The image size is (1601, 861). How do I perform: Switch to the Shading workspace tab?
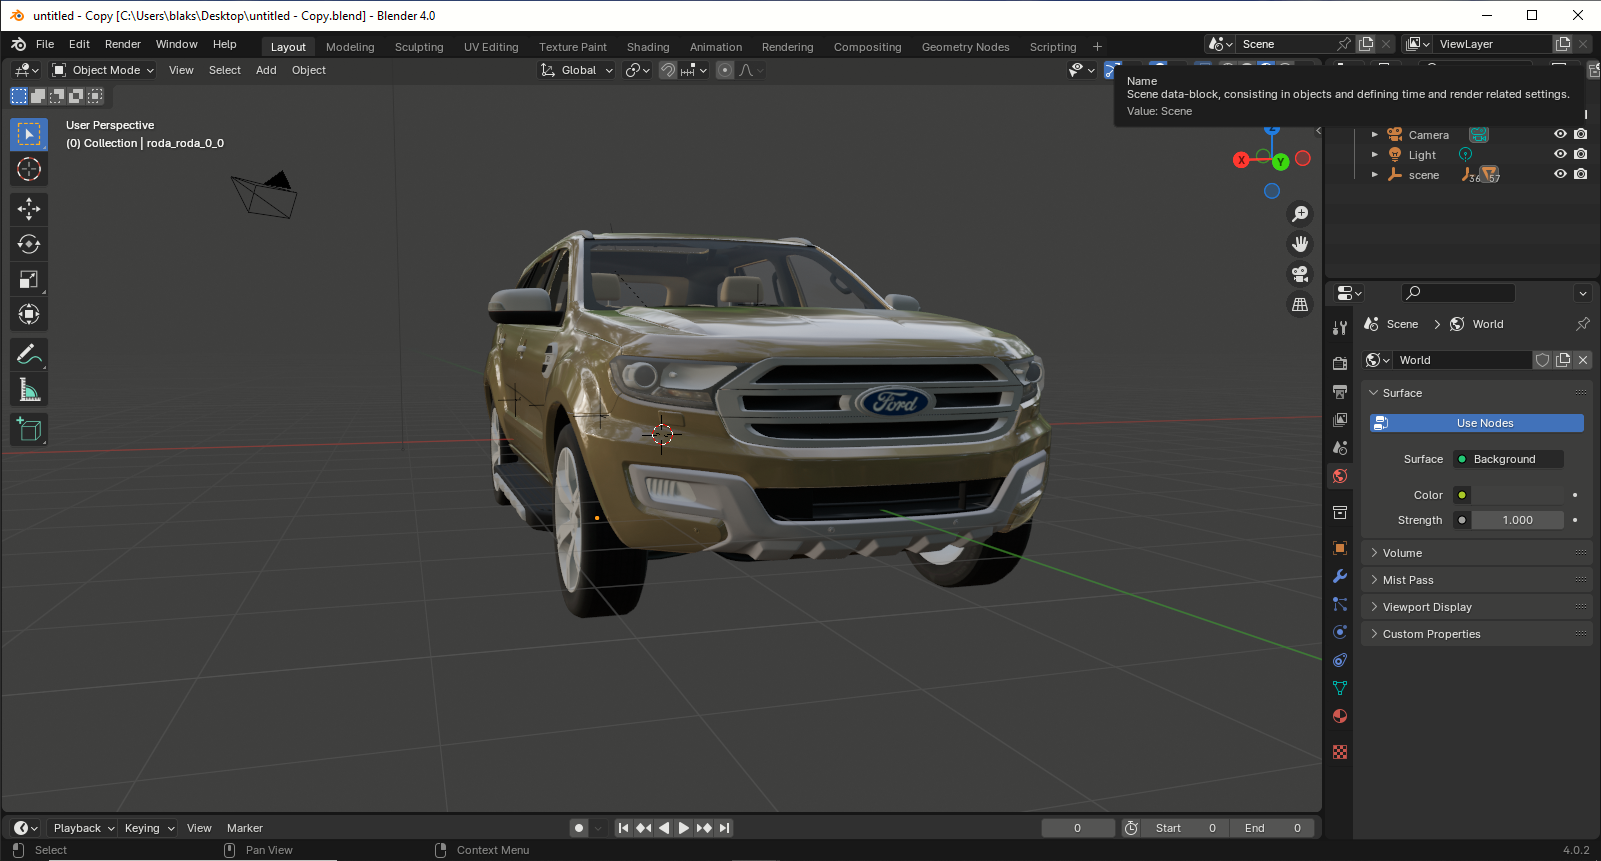[x=648, y=47]
